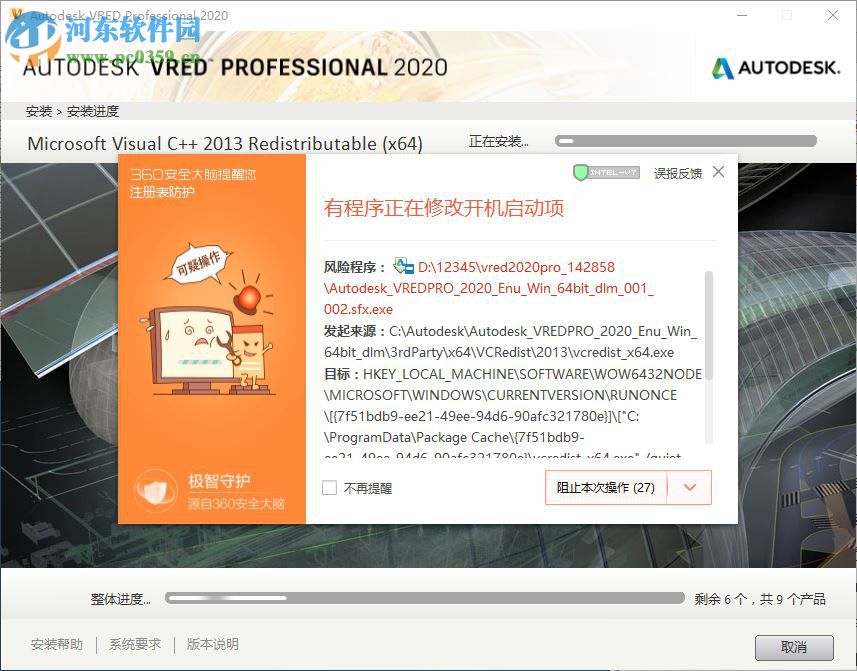The width and height of the screenshot is (857, 671).
Task: Click the Autodesk VRED Professional title icon
Action: coord(14,15)
